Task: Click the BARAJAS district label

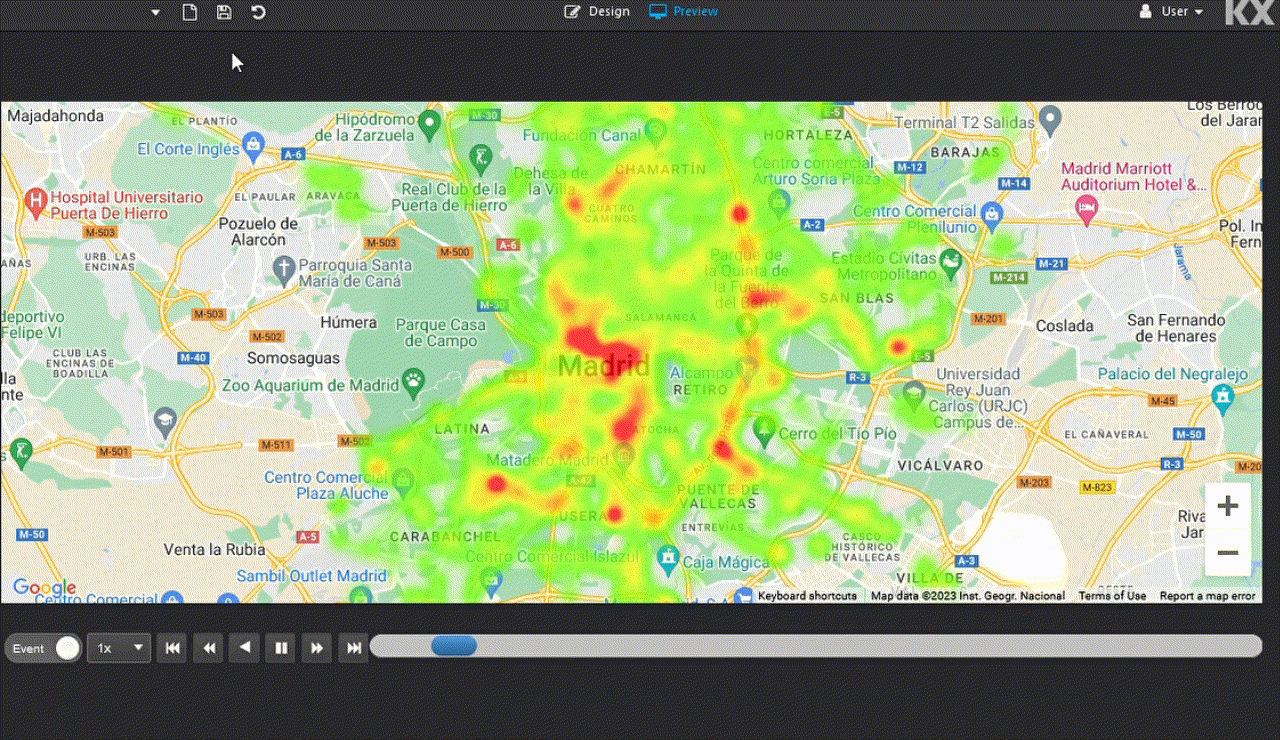Action: coord(964,152)
